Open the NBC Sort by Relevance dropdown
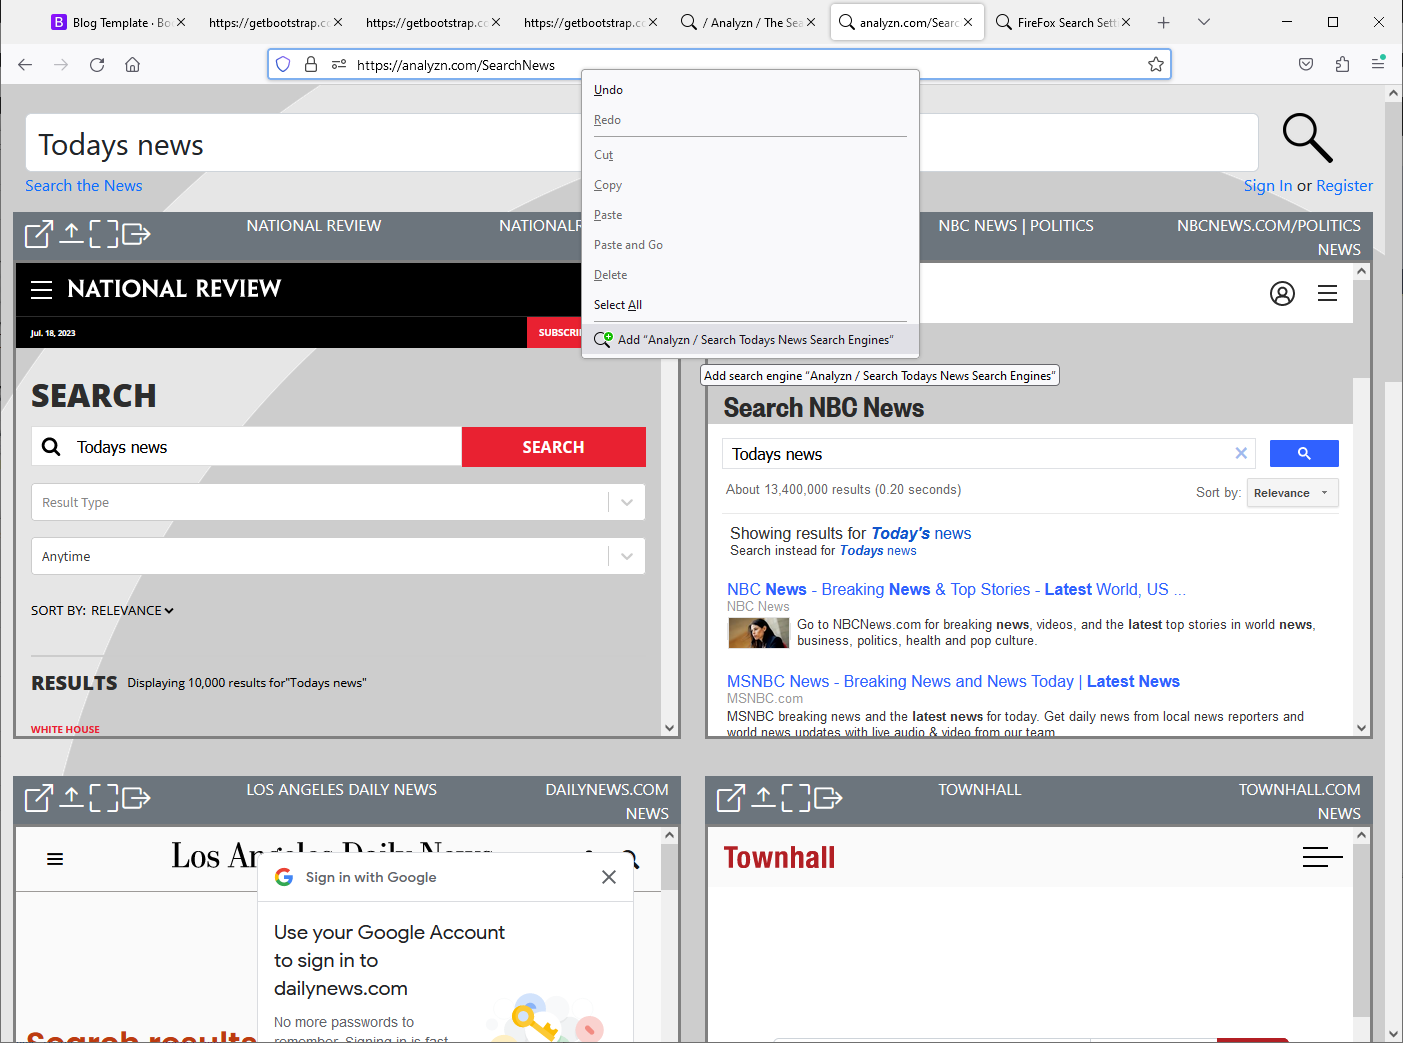 [1292, 493]
